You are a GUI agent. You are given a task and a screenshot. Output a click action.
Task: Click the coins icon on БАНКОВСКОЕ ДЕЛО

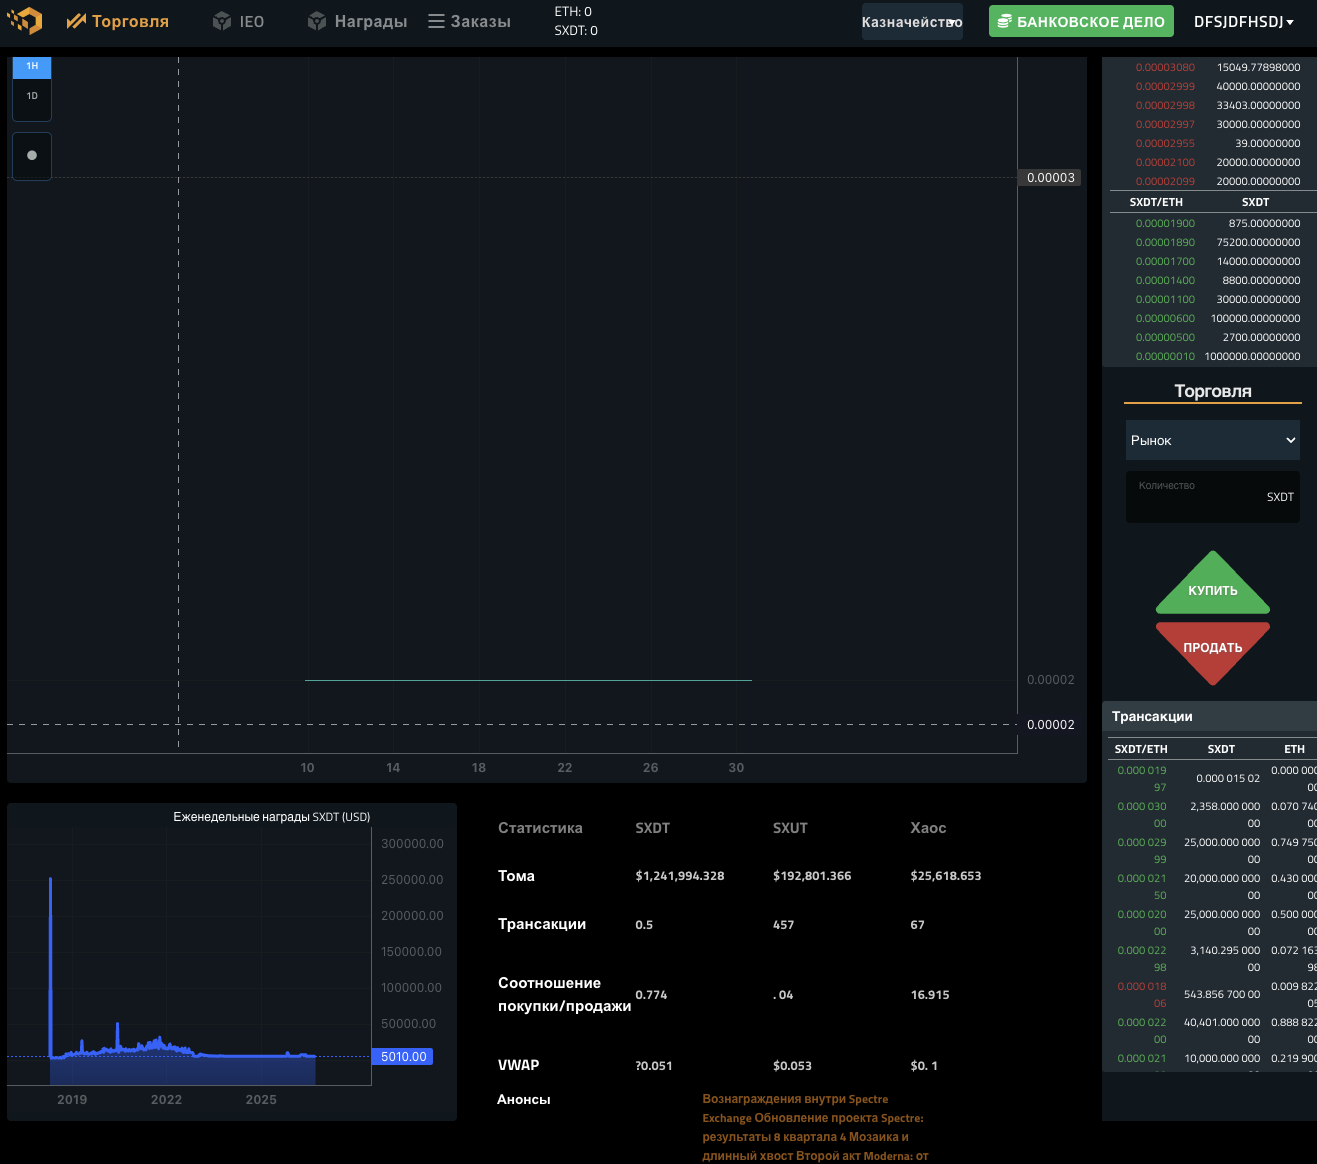click(1005, 21)
